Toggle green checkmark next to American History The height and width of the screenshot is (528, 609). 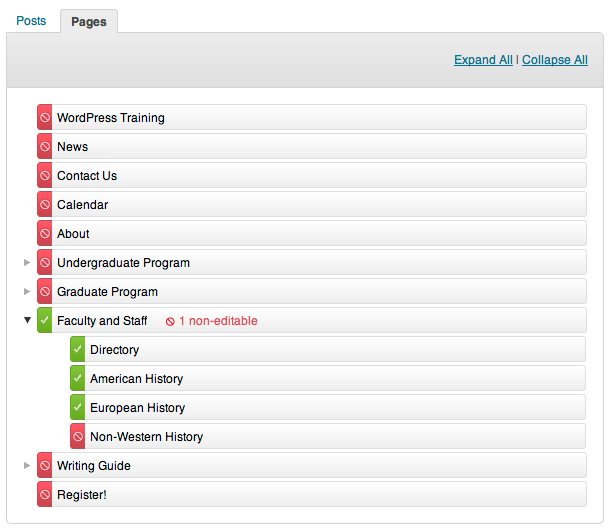point(78,378)
